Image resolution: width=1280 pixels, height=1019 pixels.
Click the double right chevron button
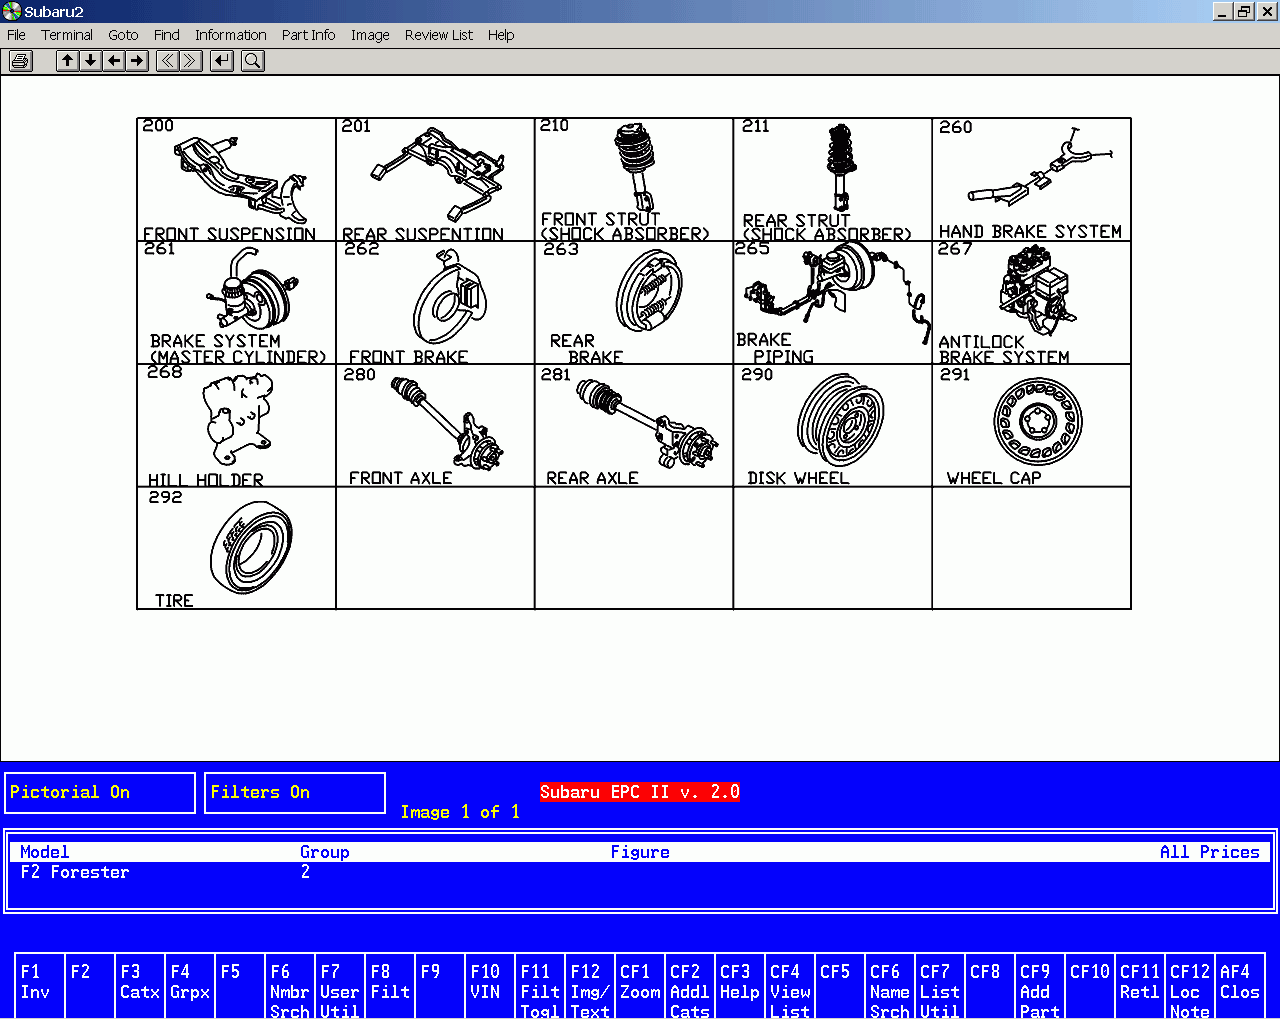[x=190, y=61]
